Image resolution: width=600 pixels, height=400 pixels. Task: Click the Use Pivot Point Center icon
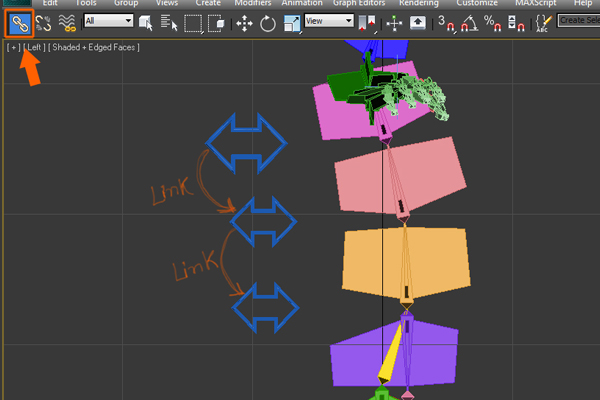367,23
